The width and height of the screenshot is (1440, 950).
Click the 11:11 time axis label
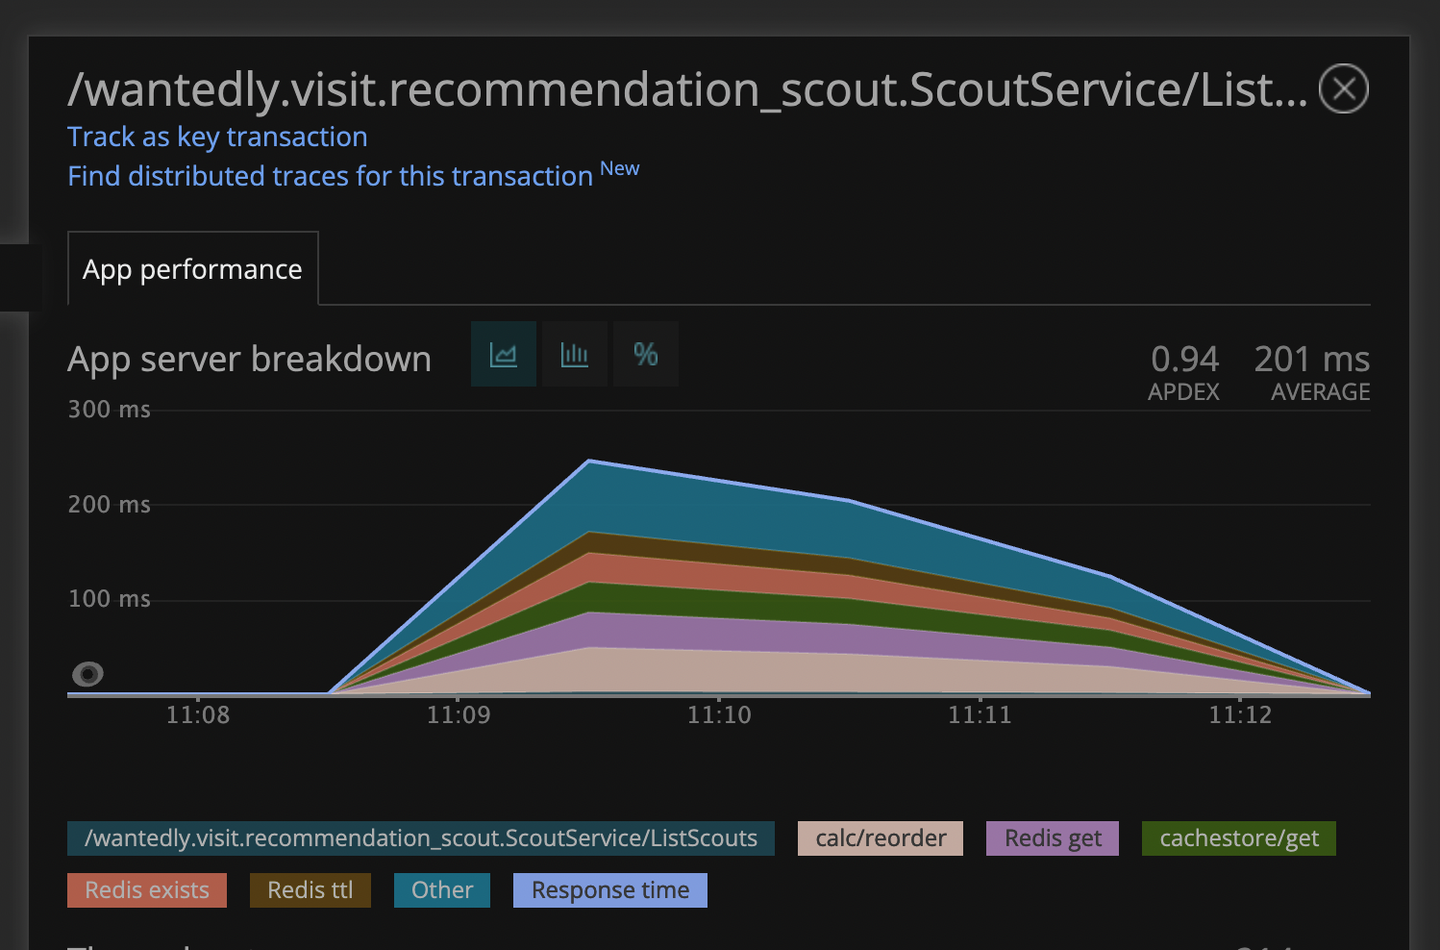click(x=980, y=715)
